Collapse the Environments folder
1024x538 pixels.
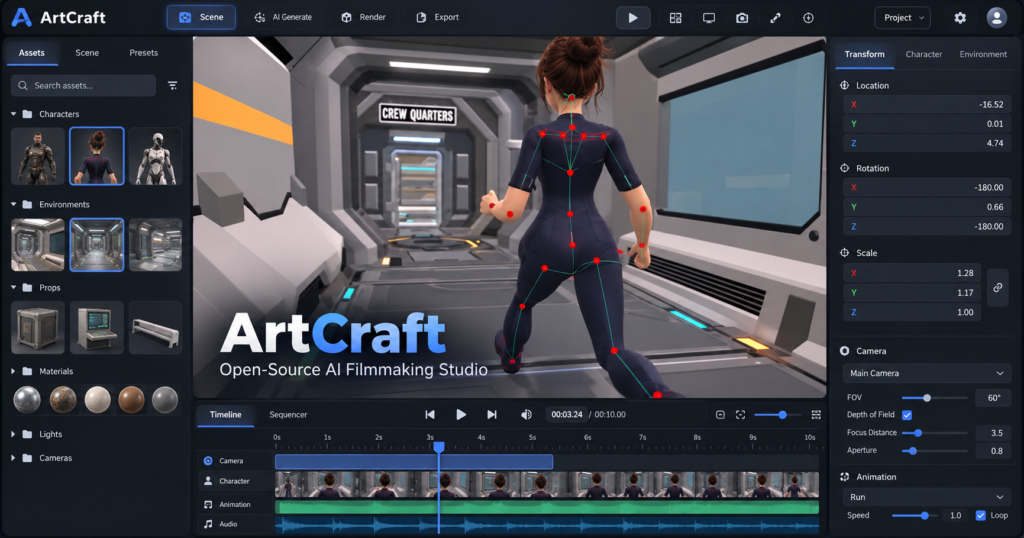click(14, 204)
